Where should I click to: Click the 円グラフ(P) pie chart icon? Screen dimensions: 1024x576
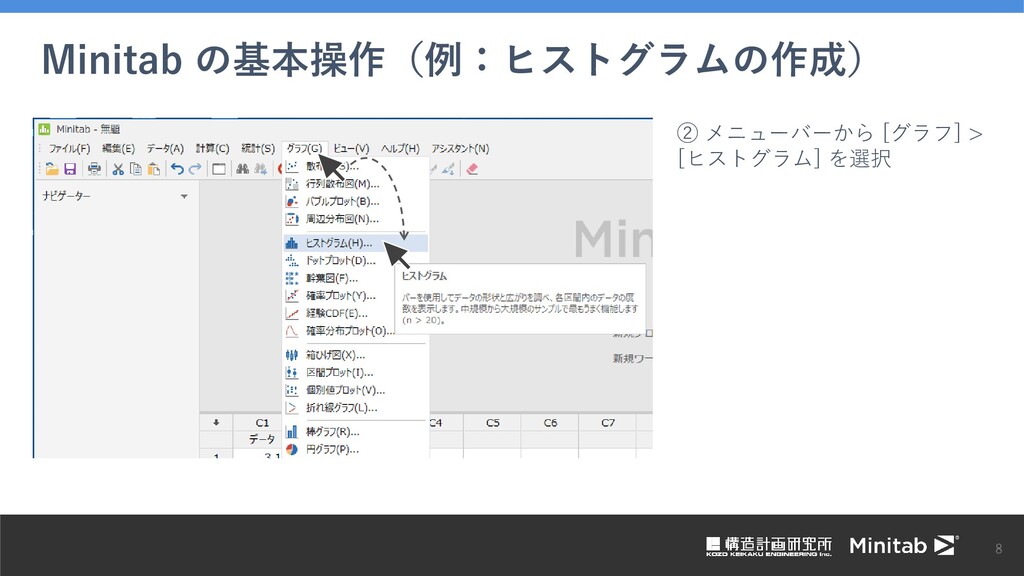(x=292, y=449)
